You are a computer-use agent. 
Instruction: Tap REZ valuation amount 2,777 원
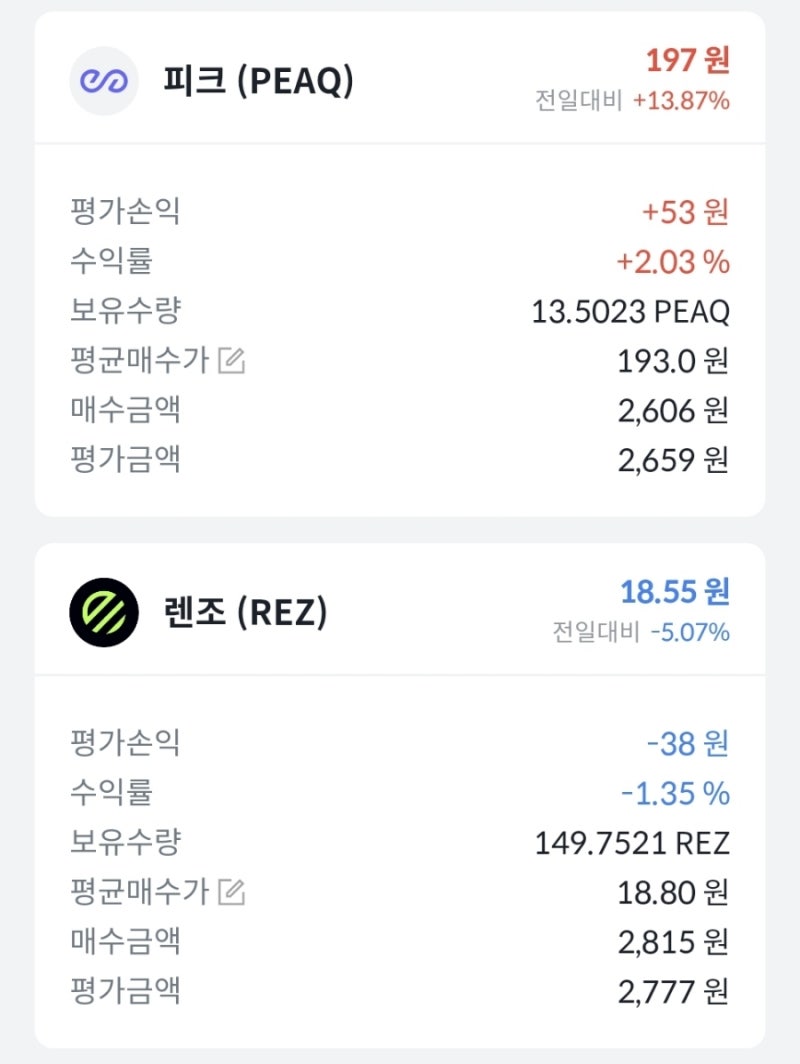(x=673, y=992)
